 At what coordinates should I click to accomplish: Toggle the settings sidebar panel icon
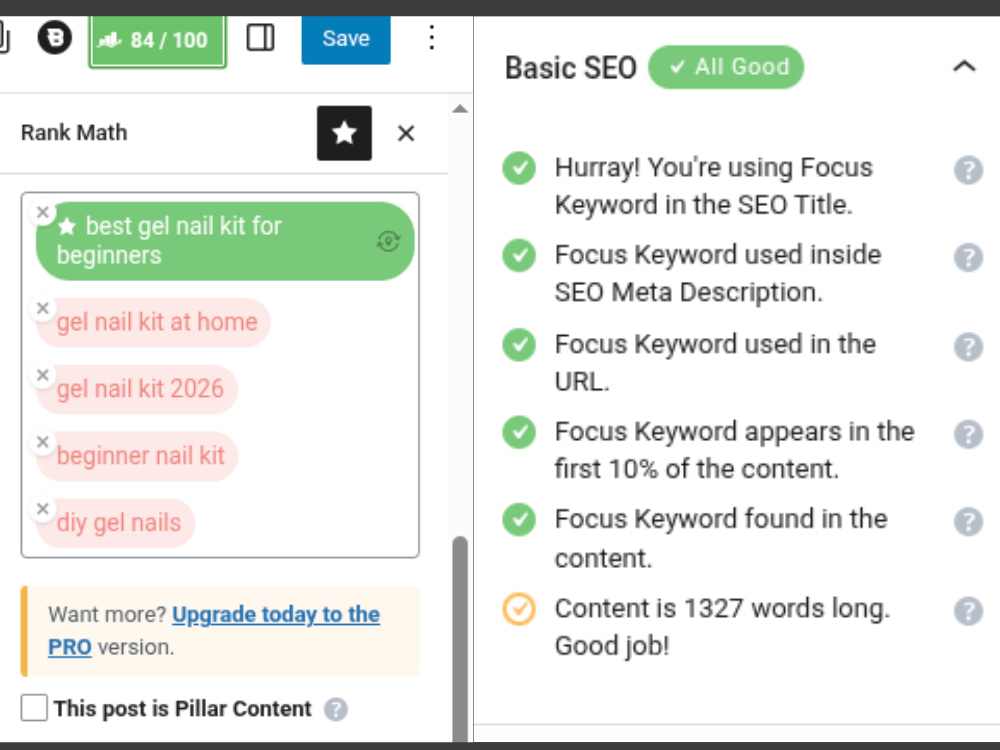[260, 38]
